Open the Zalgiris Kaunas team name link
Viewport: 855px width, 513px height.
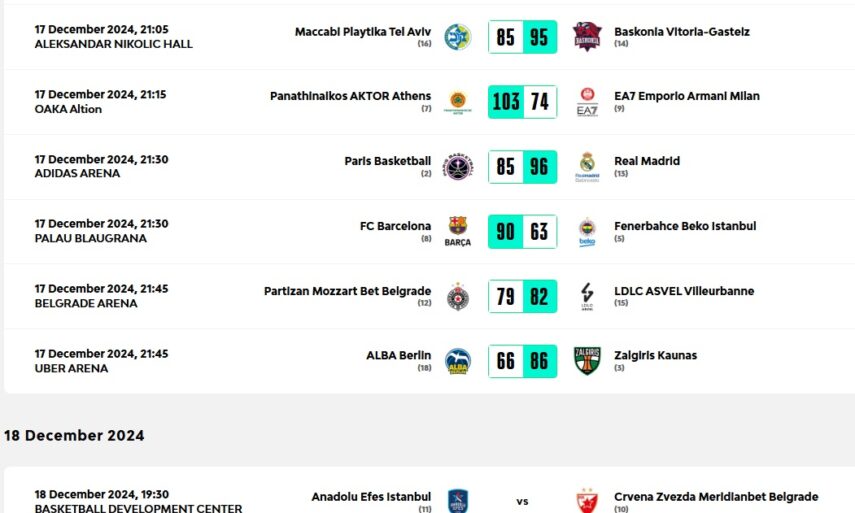(x=655, y=355)
